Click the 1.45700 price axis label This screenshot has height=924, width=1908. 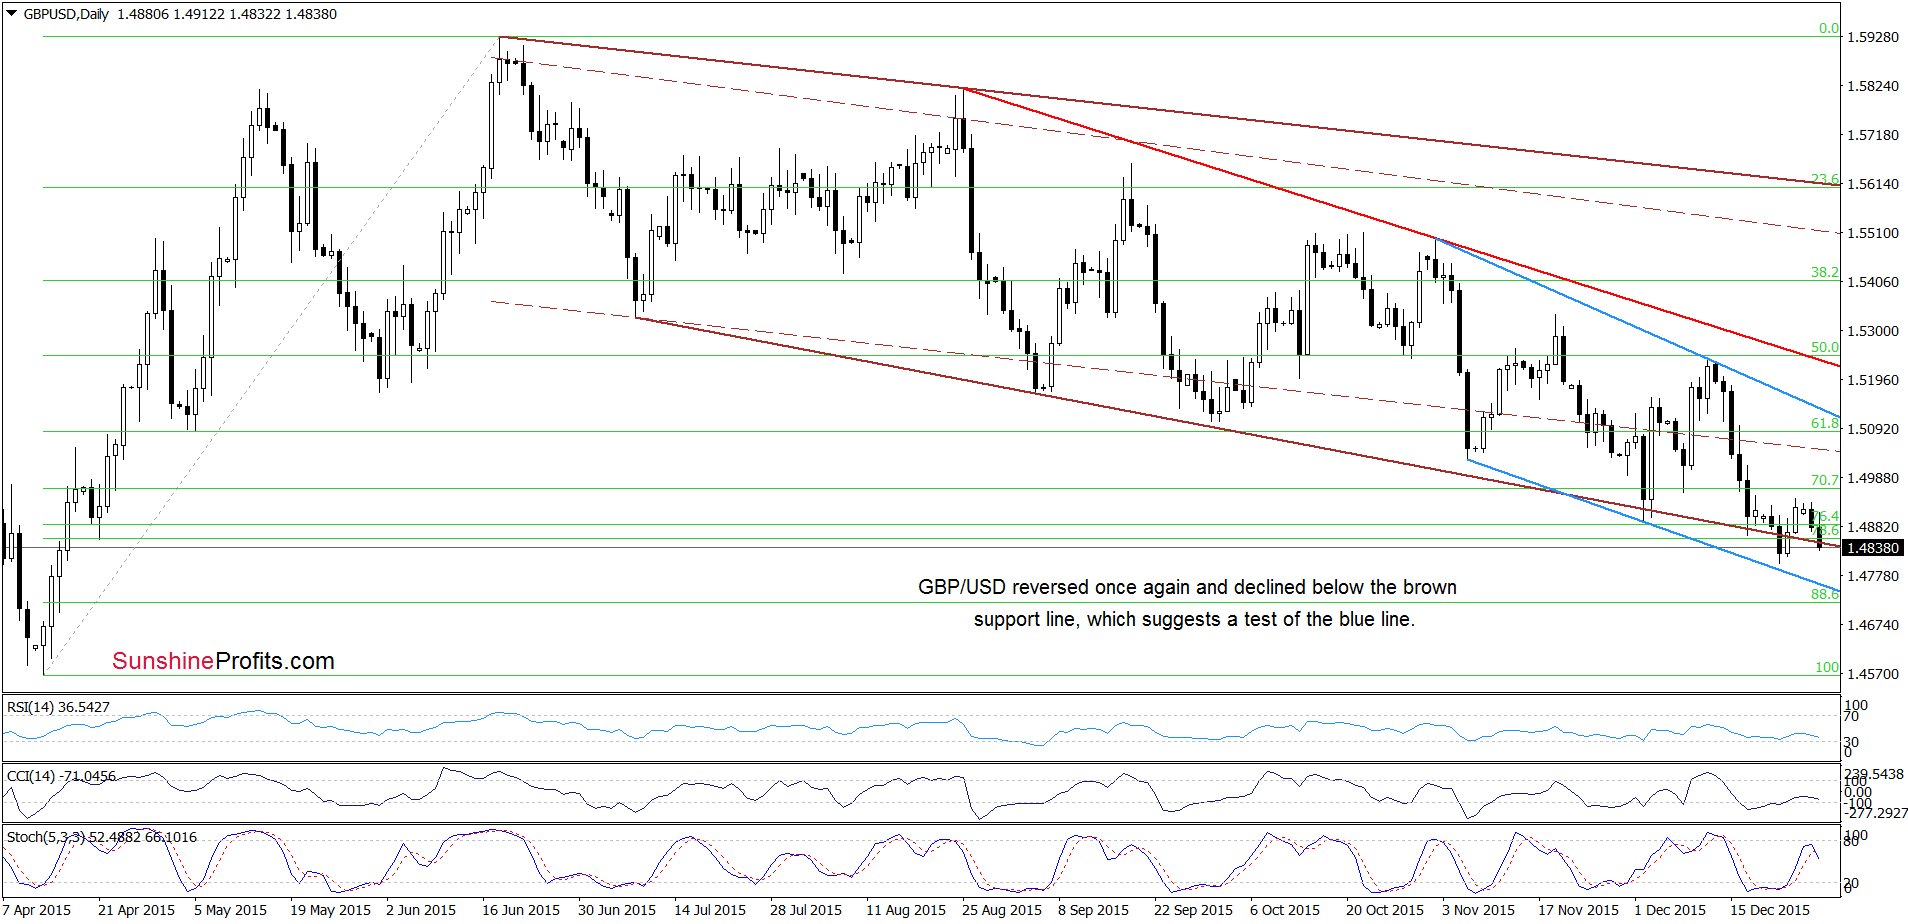(1872, 674)
